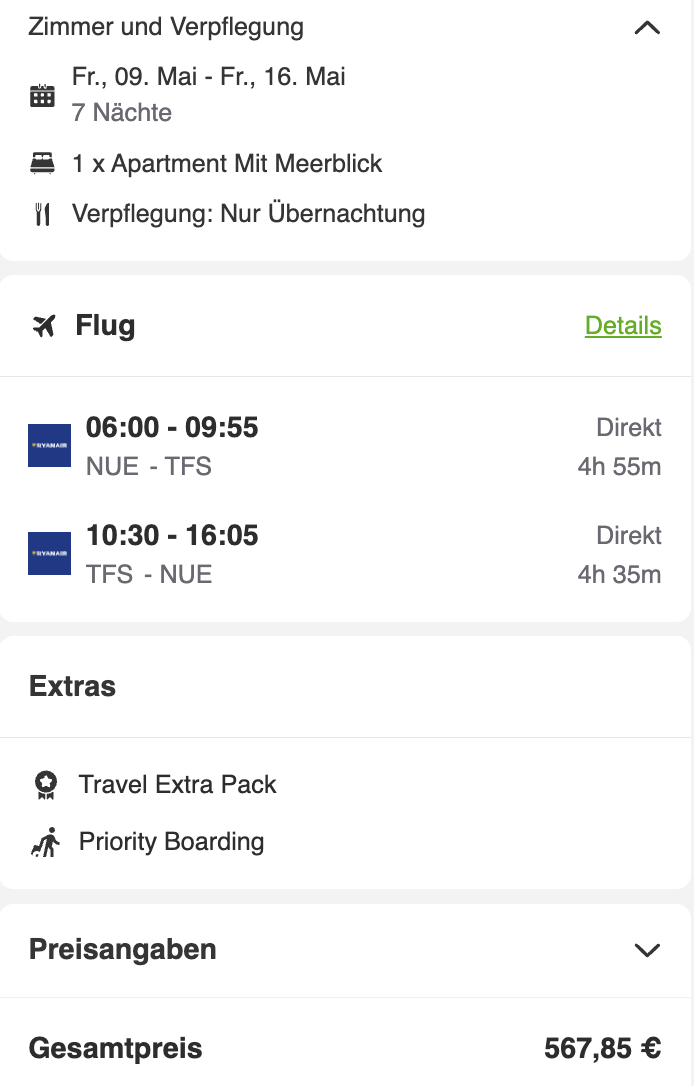Click the Priority Boarding traveler icon

tap(46, 842)
